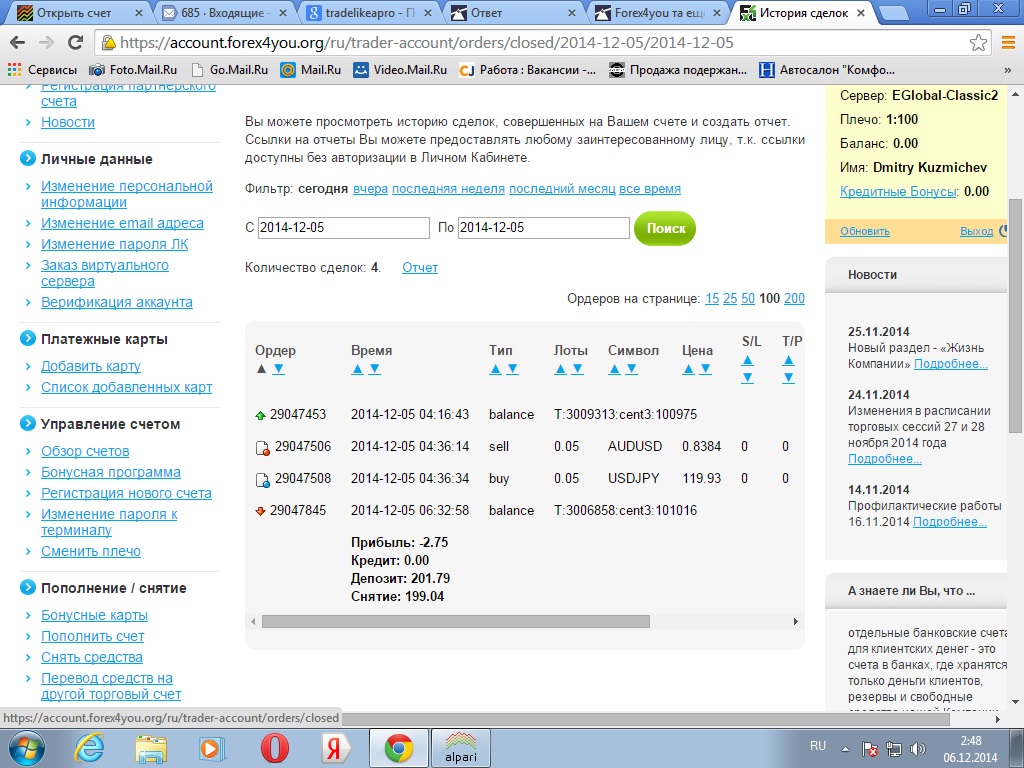Click the С start date field
1024x768 pixels.
tap(344, 227)
